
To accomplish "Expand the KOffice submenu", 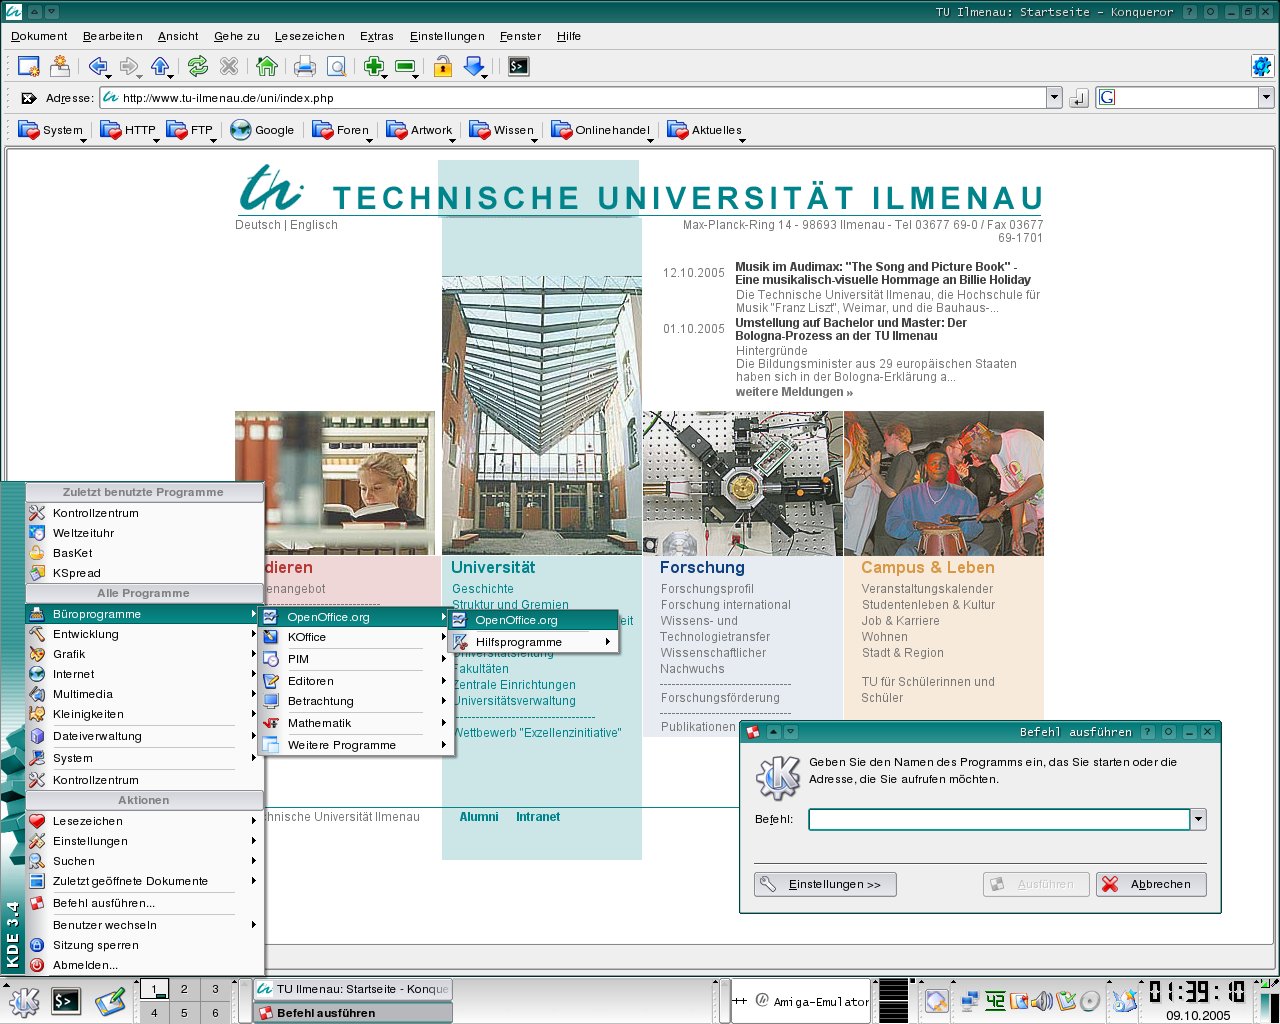I will (355, 637).
